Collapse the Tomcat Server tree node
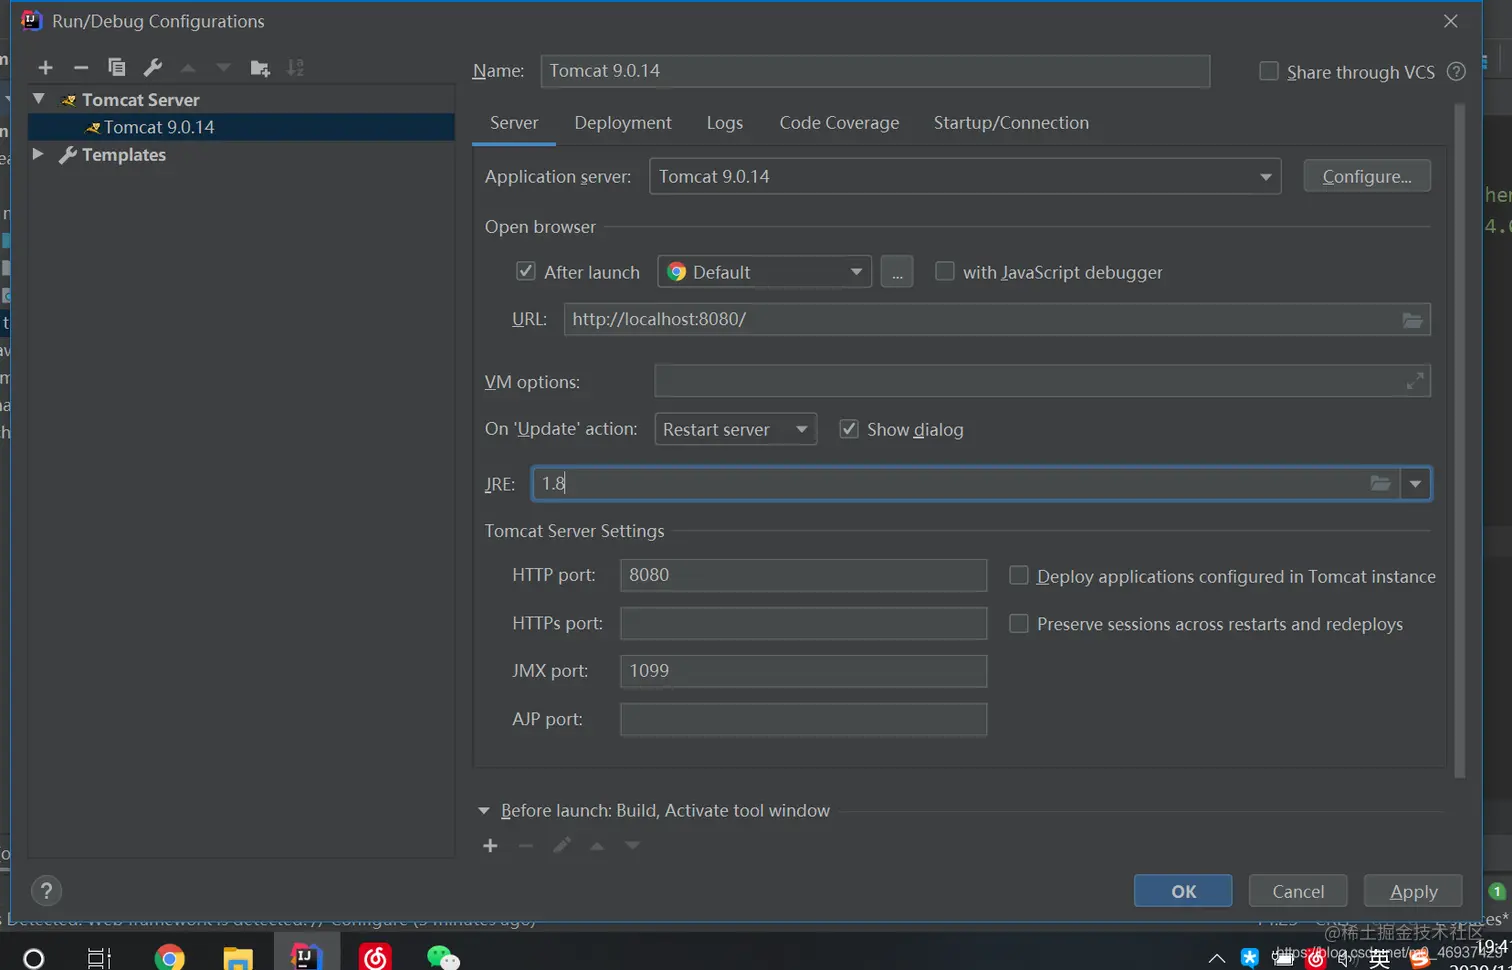Image resolution: width=1512 pixels, height=970 pixels. click(x=38, y=99)
